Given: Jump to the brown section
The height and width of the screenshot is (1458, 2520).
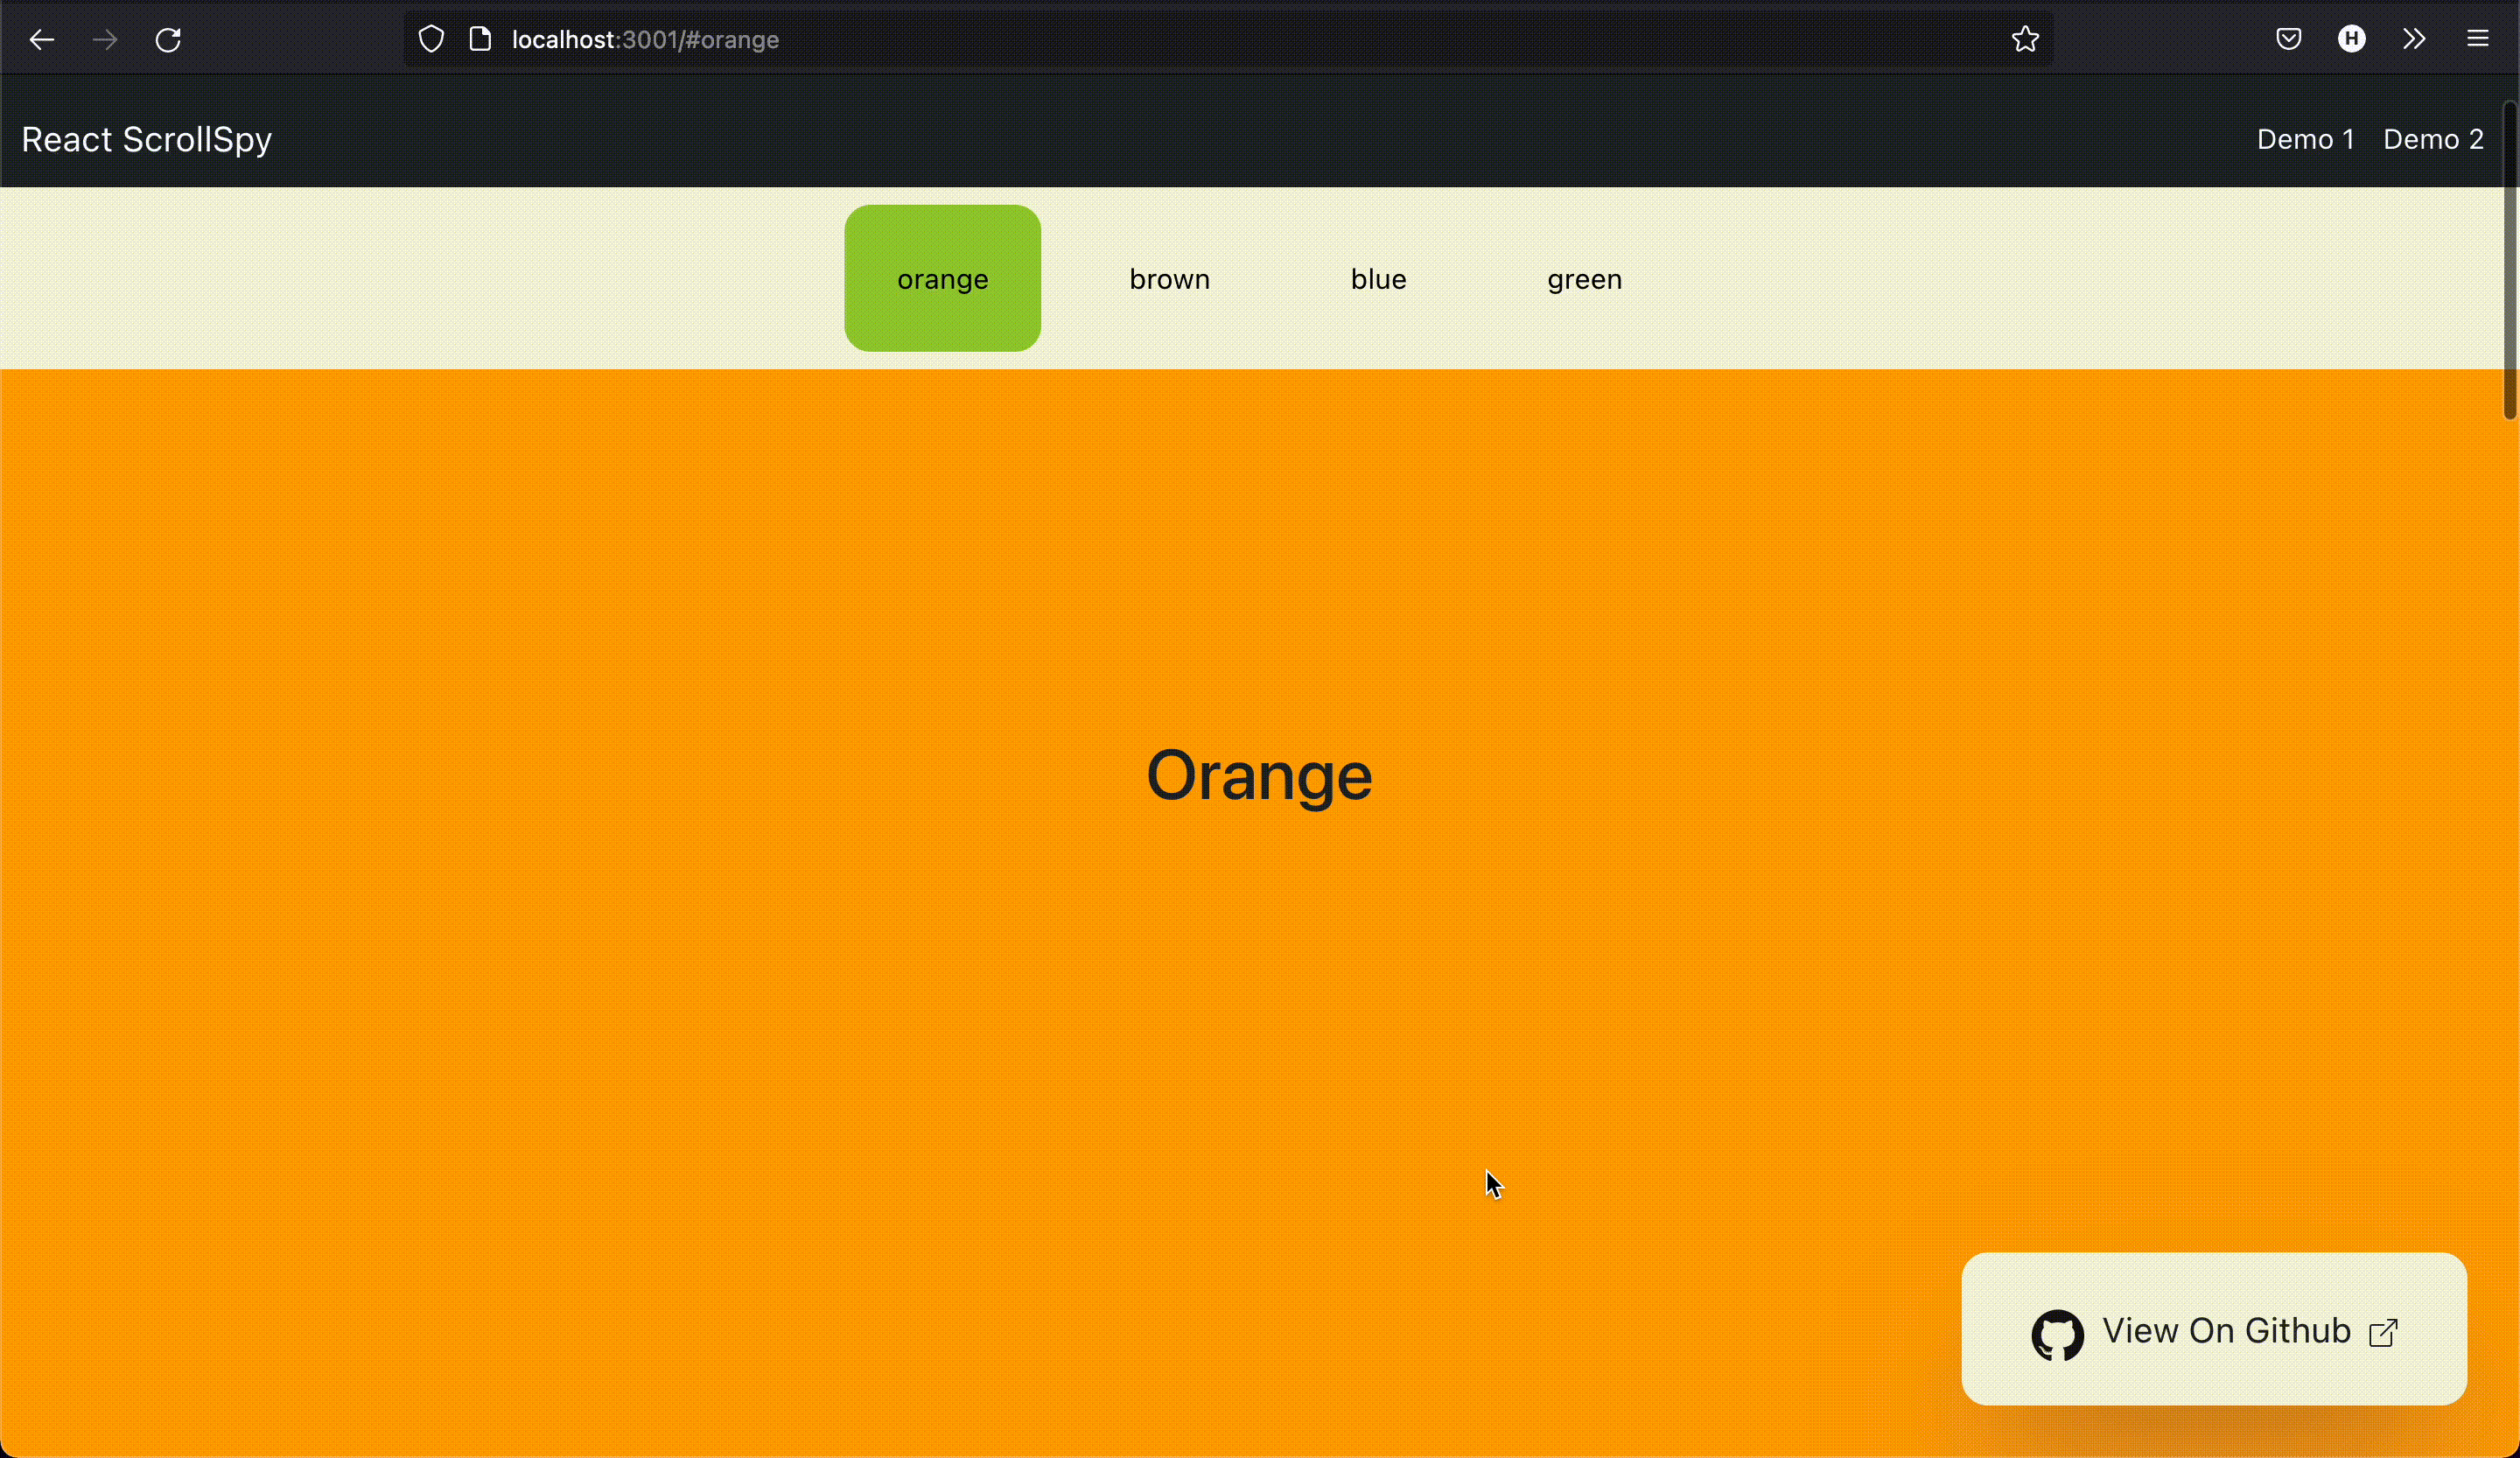Looking at the screenshot, I should (1169, 279).
